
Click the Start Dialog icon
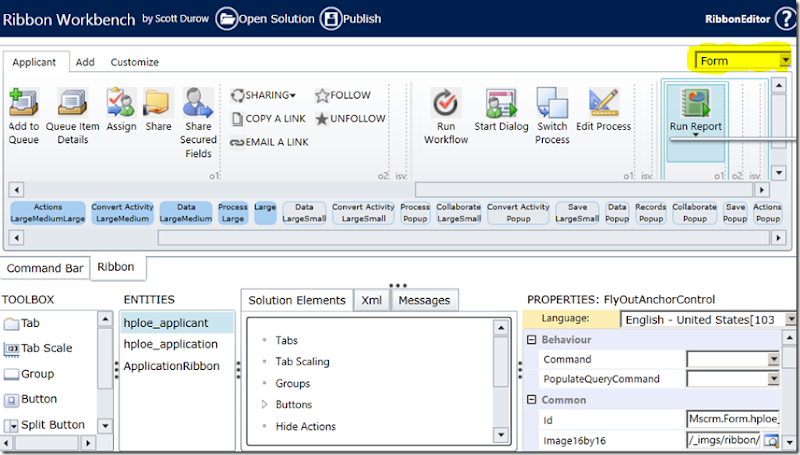tap(500, 103)
